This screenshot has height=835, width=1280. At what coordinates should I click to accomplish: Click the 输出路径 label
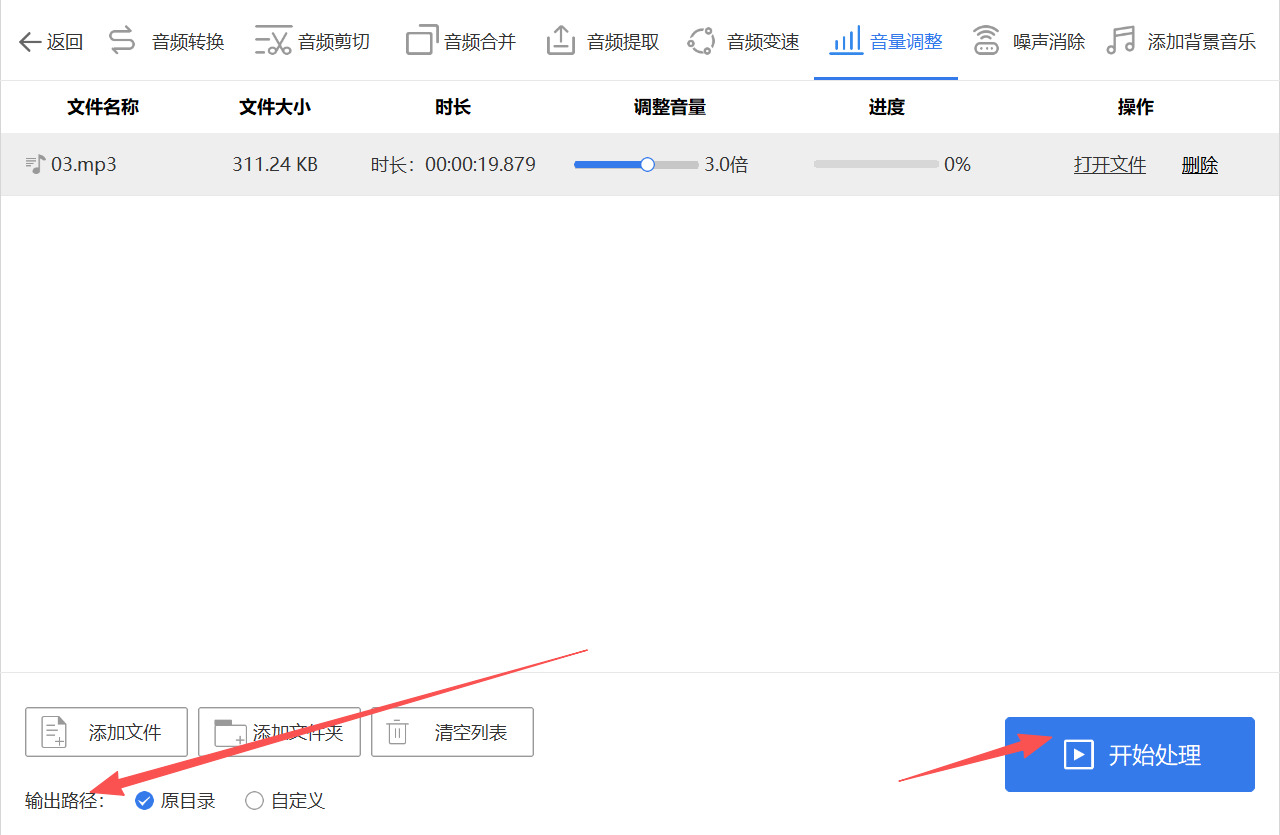coord(65,801)
